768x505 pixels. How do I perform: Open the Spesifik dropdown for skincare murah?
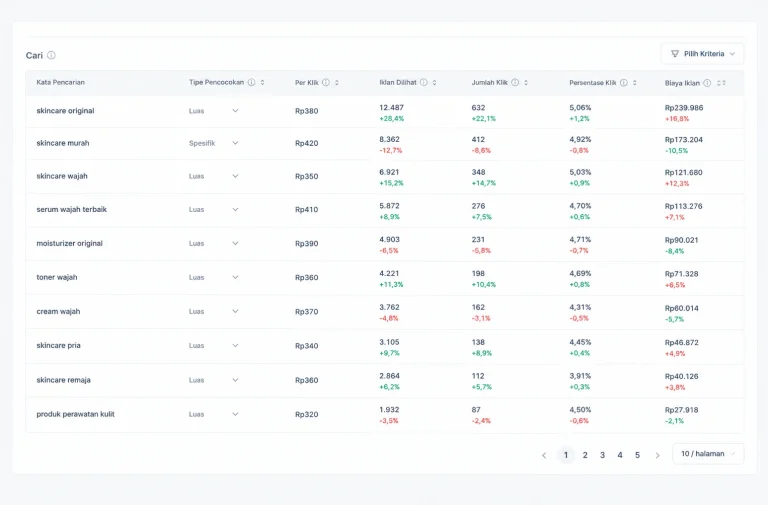tap(214, 143)
